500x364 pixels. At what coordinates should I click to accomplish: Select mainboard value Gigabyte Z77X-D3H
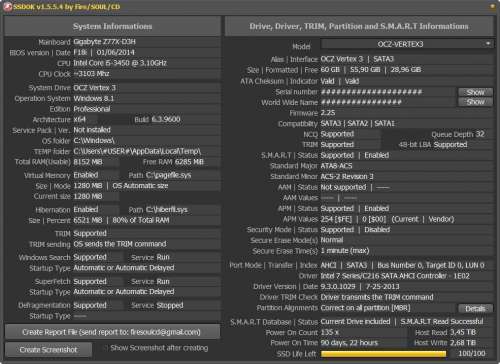[104, 42]
